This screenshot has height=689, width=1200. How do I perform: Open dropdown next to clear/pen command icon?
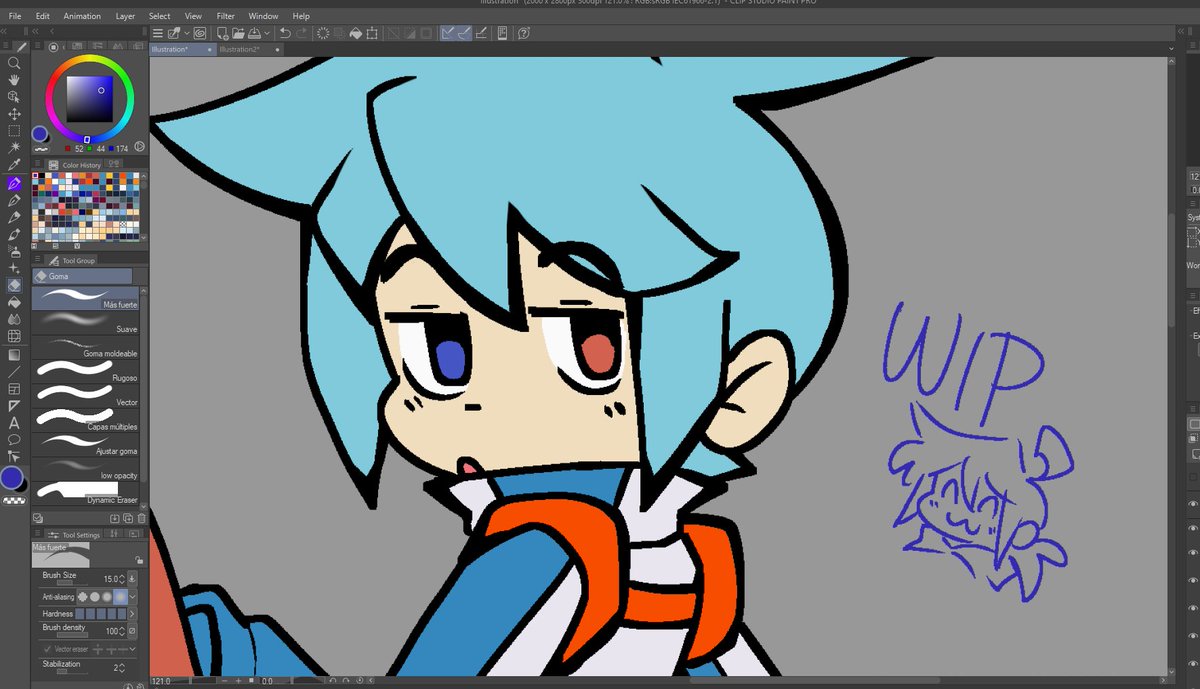click(187, 33)
